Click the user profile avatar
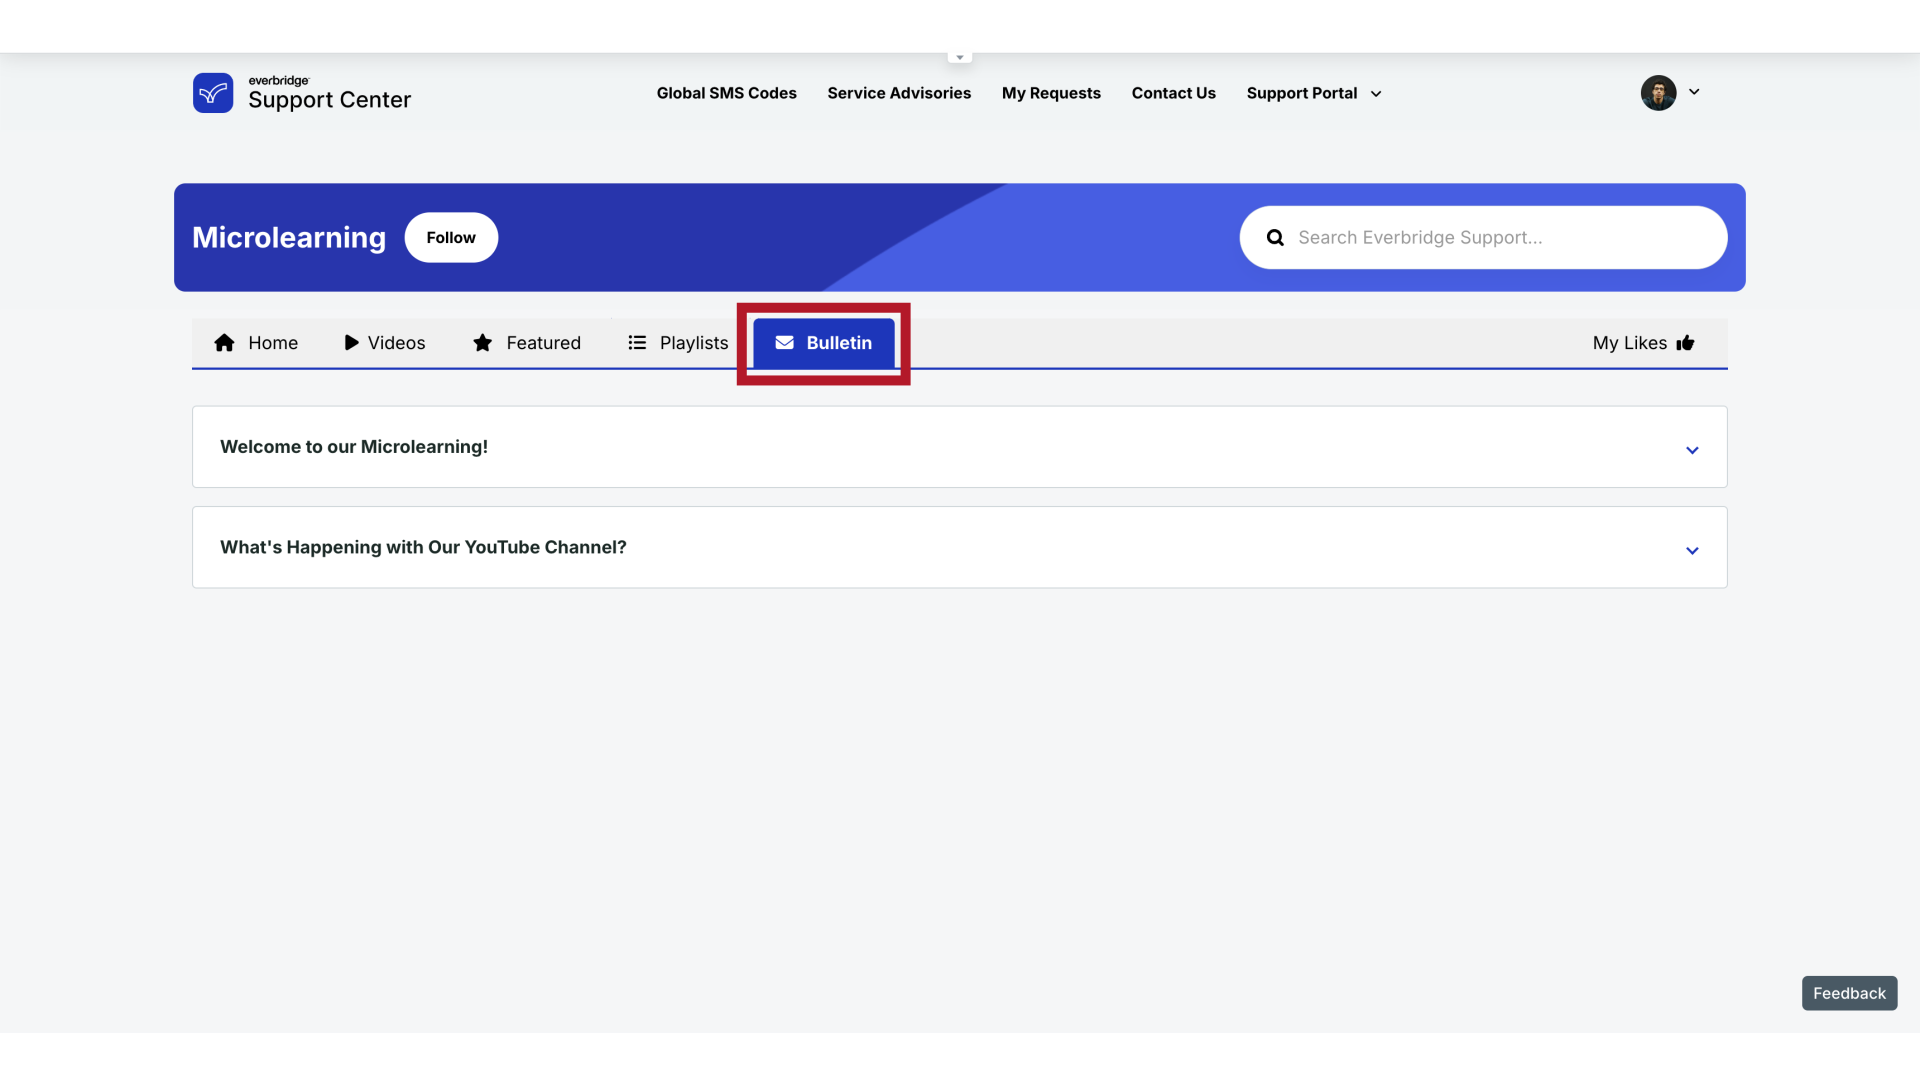 click(1658, 93)
